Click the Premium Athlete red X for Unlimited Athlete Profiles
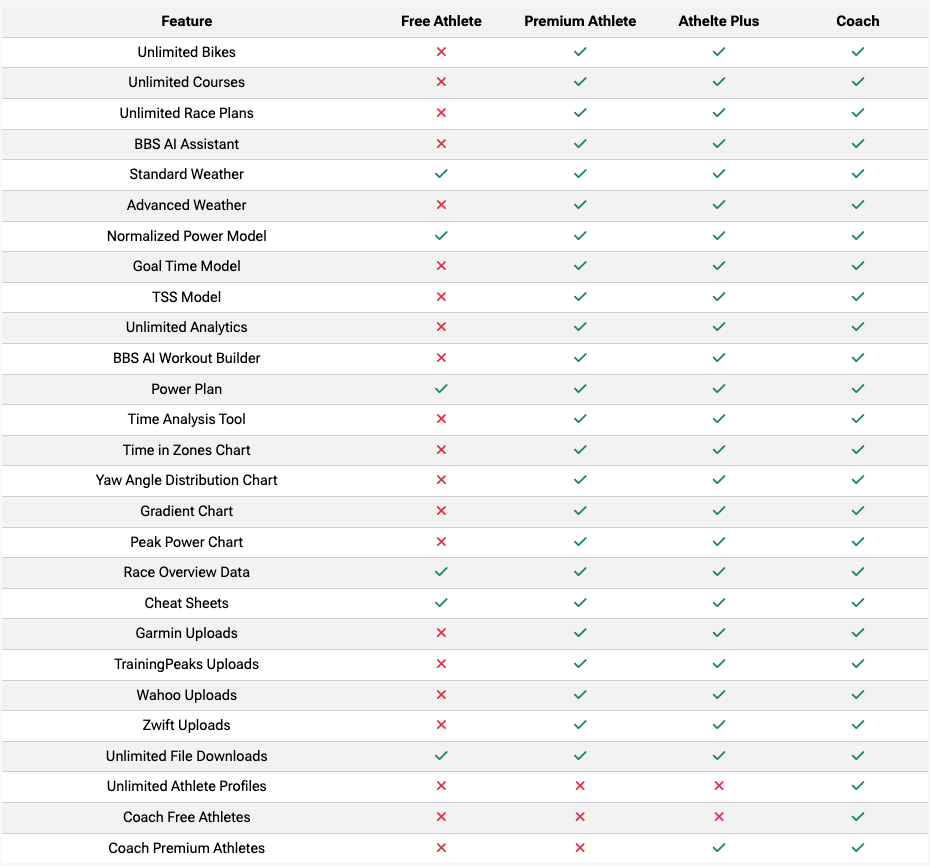This screenshot has height=866, width=930. pyautogui.click(x=580, y=786)
